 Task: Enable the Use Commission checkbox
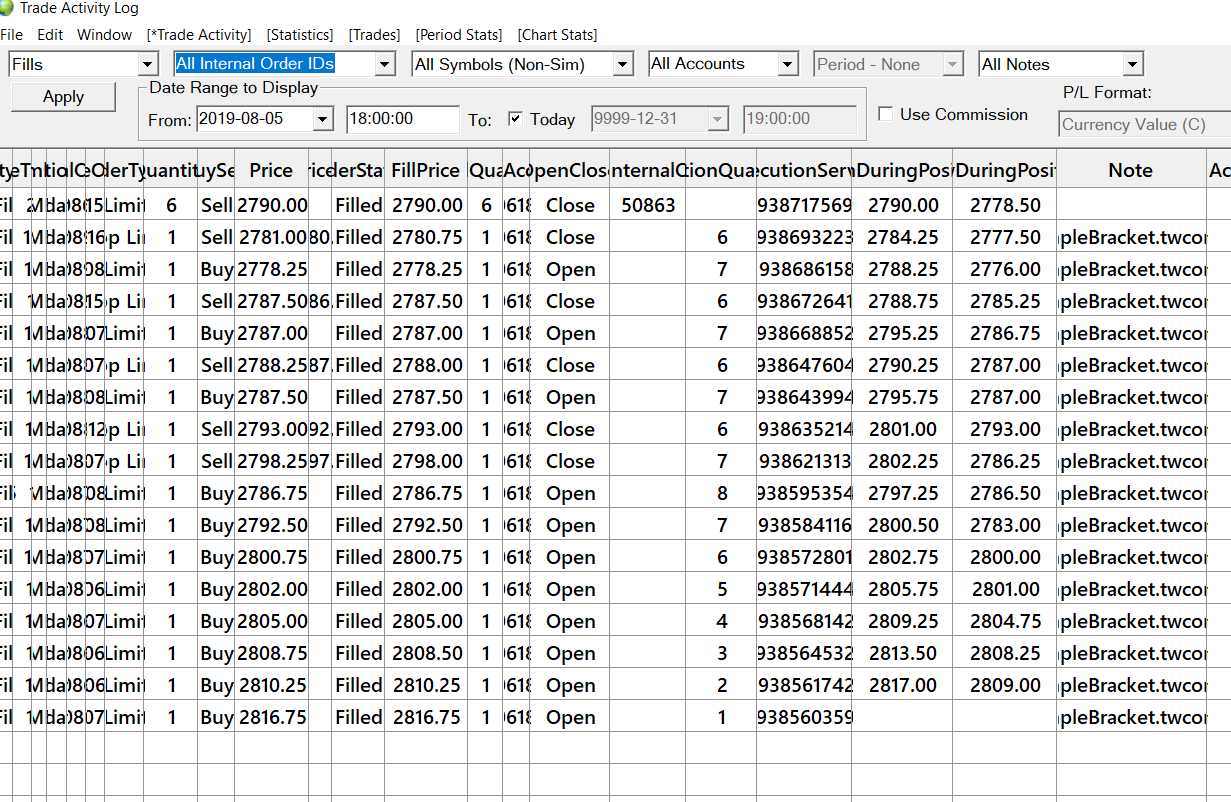pyautogui.click(x=885, y=114)
